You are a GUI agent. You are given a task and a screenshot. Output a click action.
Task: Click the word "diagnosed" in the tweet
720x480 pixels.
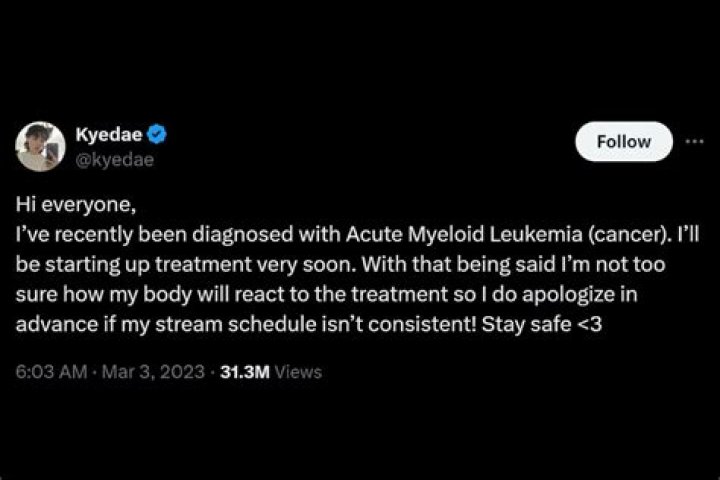pyautogui.click(x=253, y=238)
